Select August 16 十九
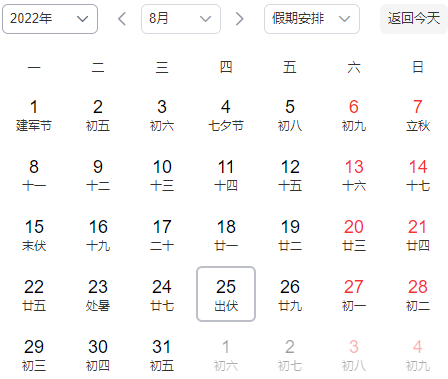The width and height of the screenshot is (448, 379). pyautogui.click(x=98, y=236)
